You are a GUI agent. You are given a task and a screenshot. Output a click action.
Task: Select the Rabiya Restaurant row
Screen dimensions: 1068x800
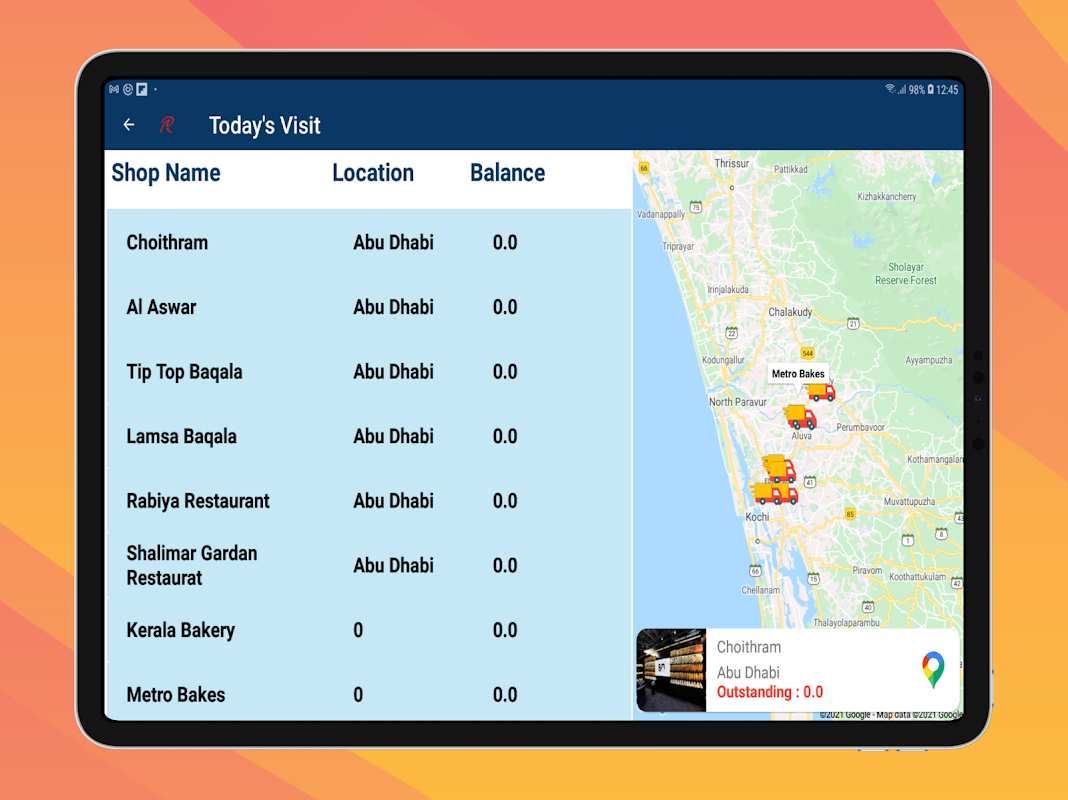pos(368,501)
